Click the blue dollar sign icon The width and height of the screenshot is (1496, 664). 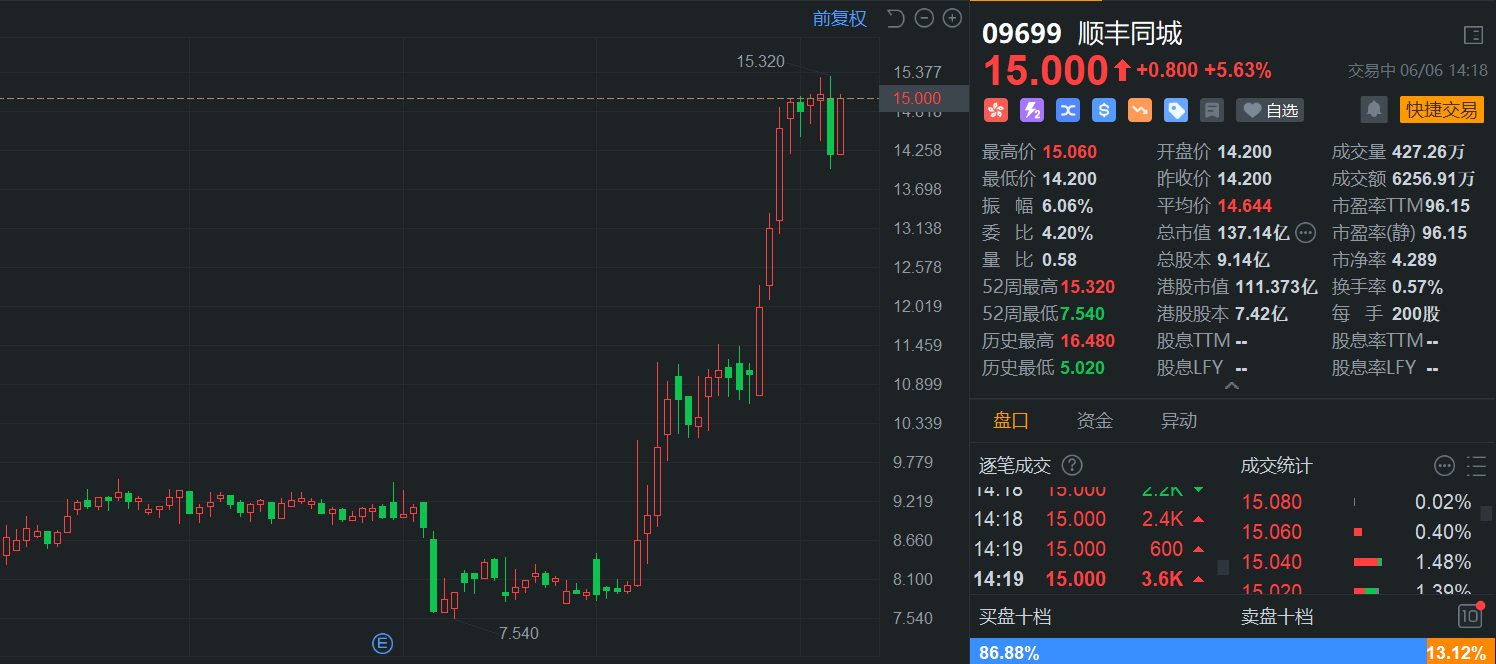[x=1103, y=110]
